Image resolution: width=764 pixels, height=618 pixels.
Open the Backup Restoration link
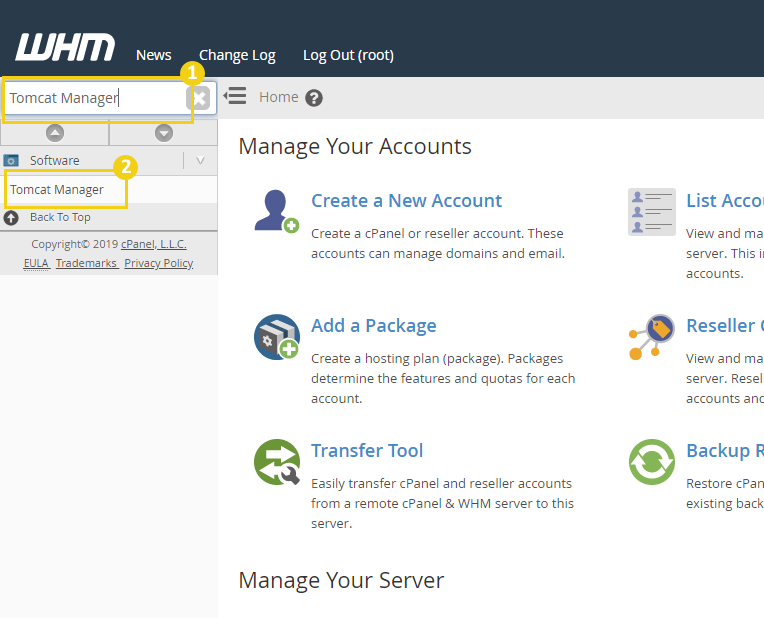[x=725, y=451]
